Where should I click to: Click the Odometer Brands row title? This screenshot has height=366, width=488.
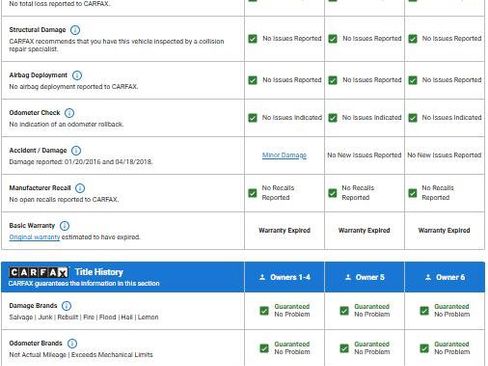[x=36, y=343]
